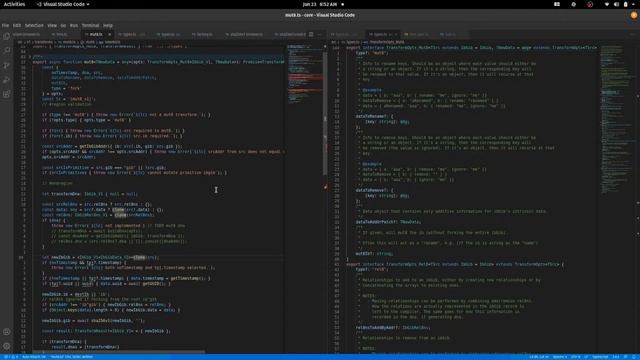Open the Visual Studio Code app menu in top bar
Viewport: 640px width, 360px height.
click(x=63, y=4)
